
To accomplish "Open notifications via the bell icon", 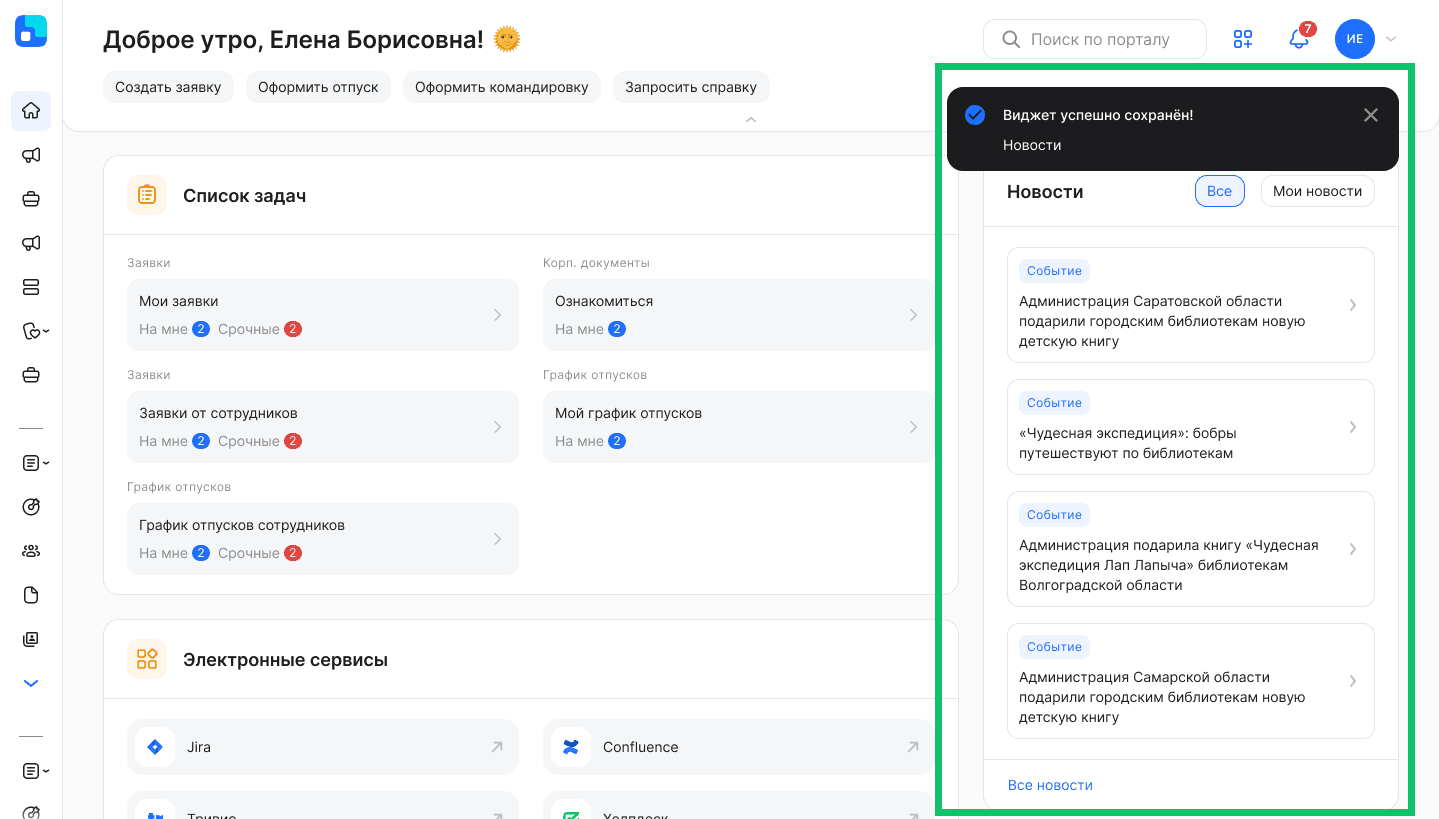I will (x=1299, y=39).
